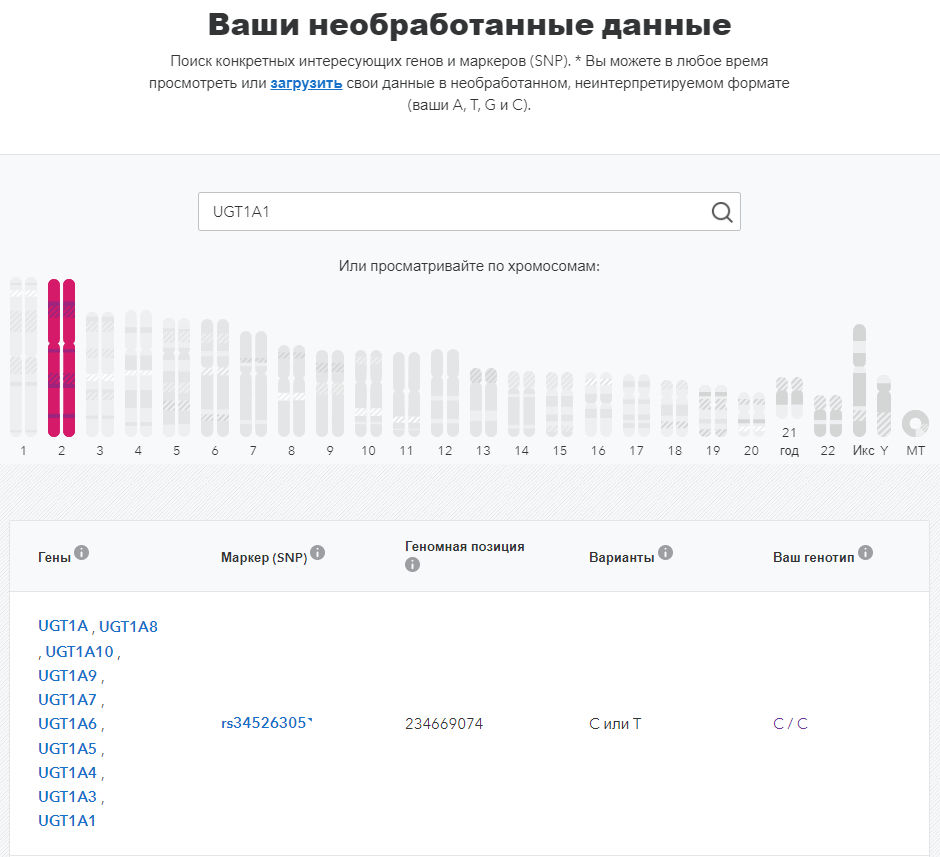Select chromosome 2 highlighted in pink
Screen dimensions: 940x857
[x=61, y=358]
